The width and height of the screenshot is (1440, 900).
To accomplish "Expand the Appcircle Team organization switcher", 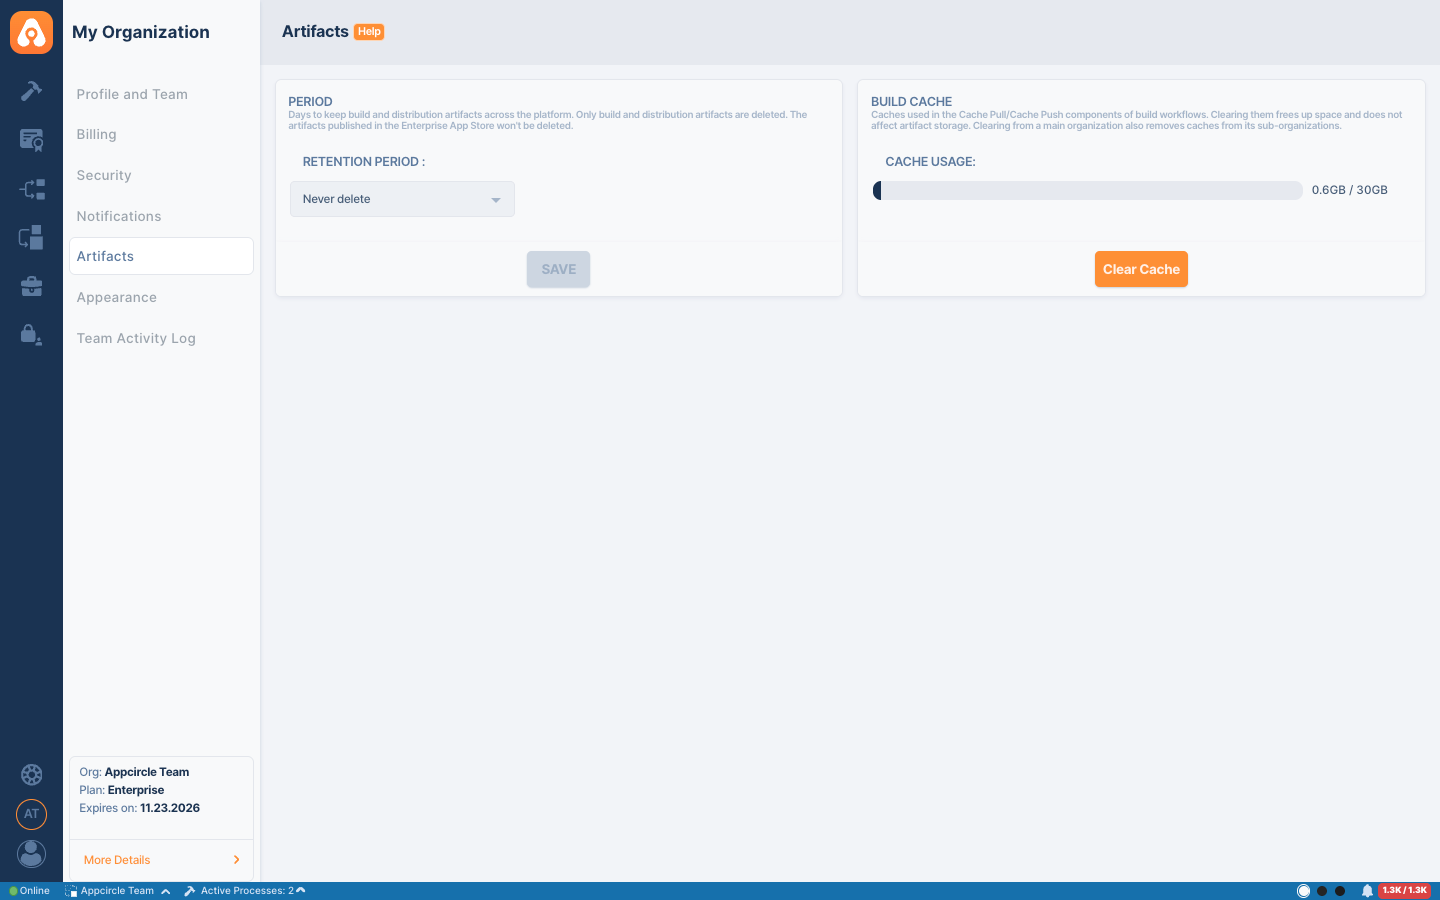I will click(117, 891).
